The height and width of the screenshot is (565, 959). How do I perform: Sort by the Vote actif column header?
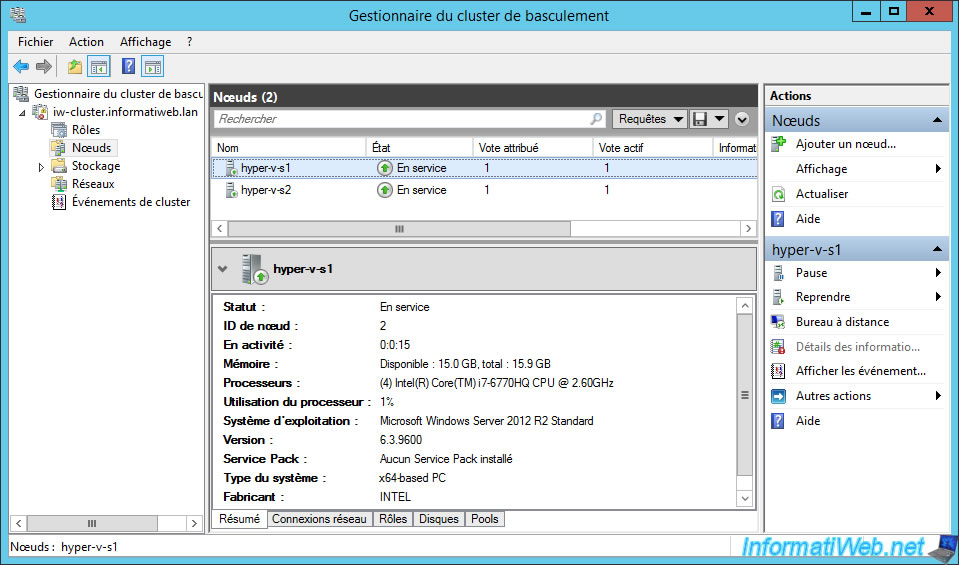point(653,148)
